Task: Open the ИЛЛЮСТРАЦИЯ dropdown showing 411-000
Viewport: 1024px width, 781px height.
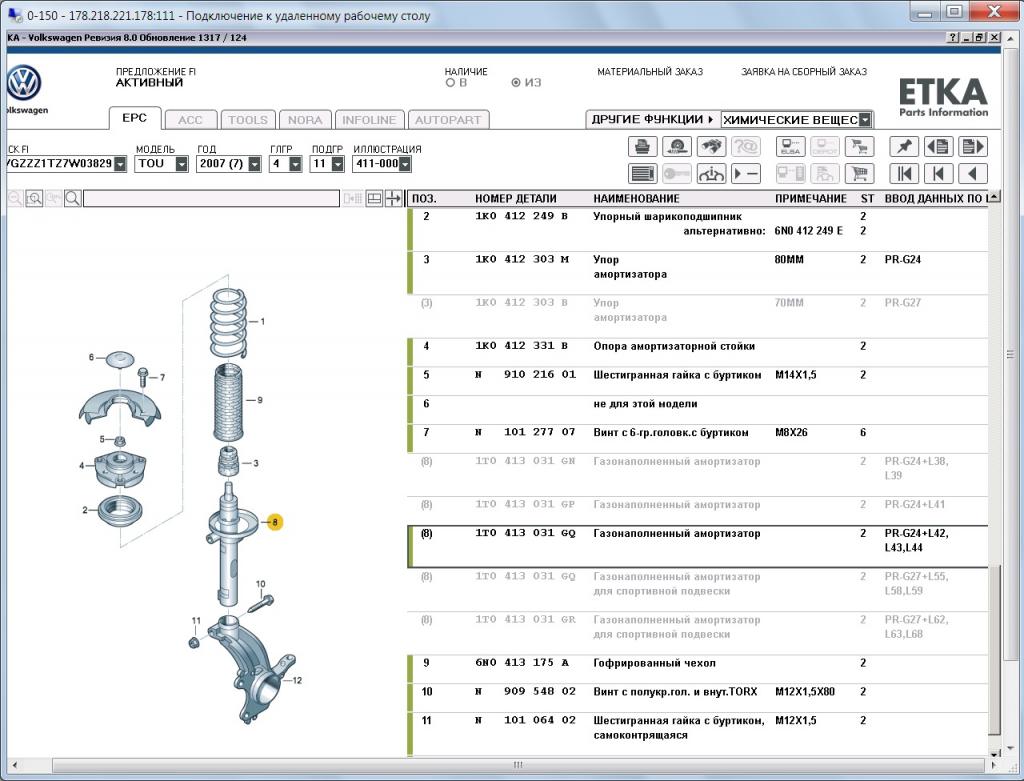Action: click(405, 164)
